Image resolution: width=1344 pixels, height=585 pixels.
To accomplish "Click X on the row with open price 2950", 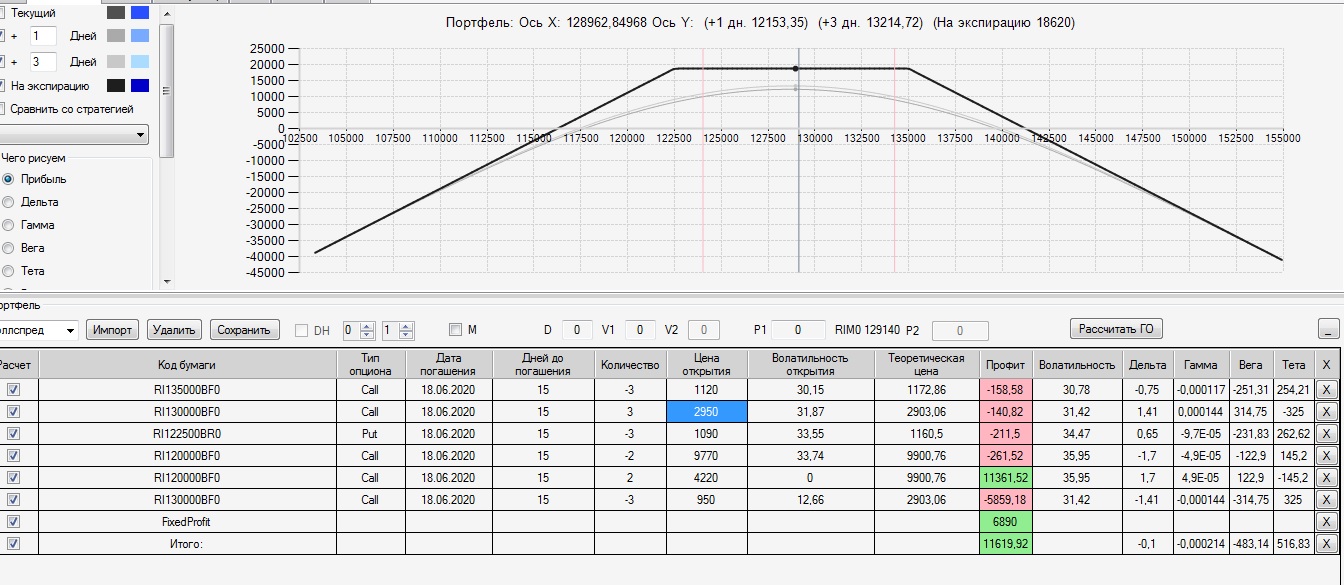I will [x=1326, y=412].
